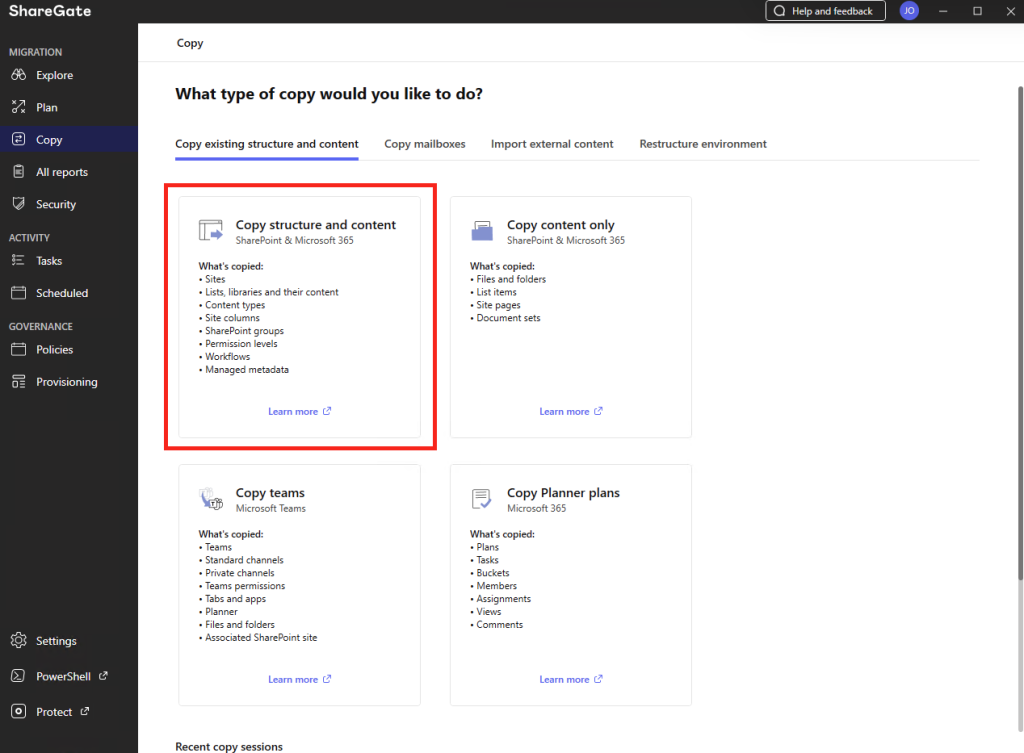1024x753 pixels.
Task: Click the Buckets list entry
Action: pos(492,573)
